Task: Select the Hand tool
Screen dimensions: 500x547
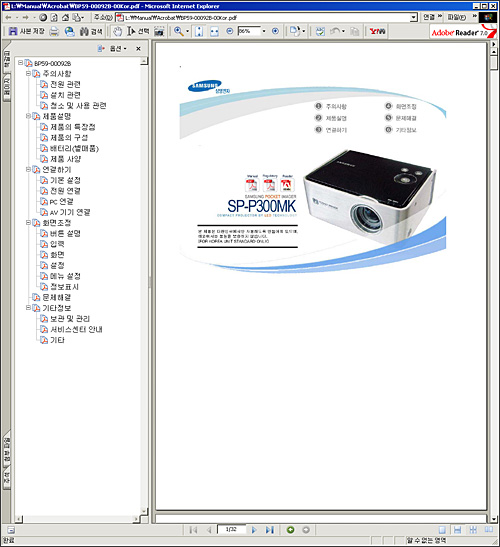Action: 117,31
